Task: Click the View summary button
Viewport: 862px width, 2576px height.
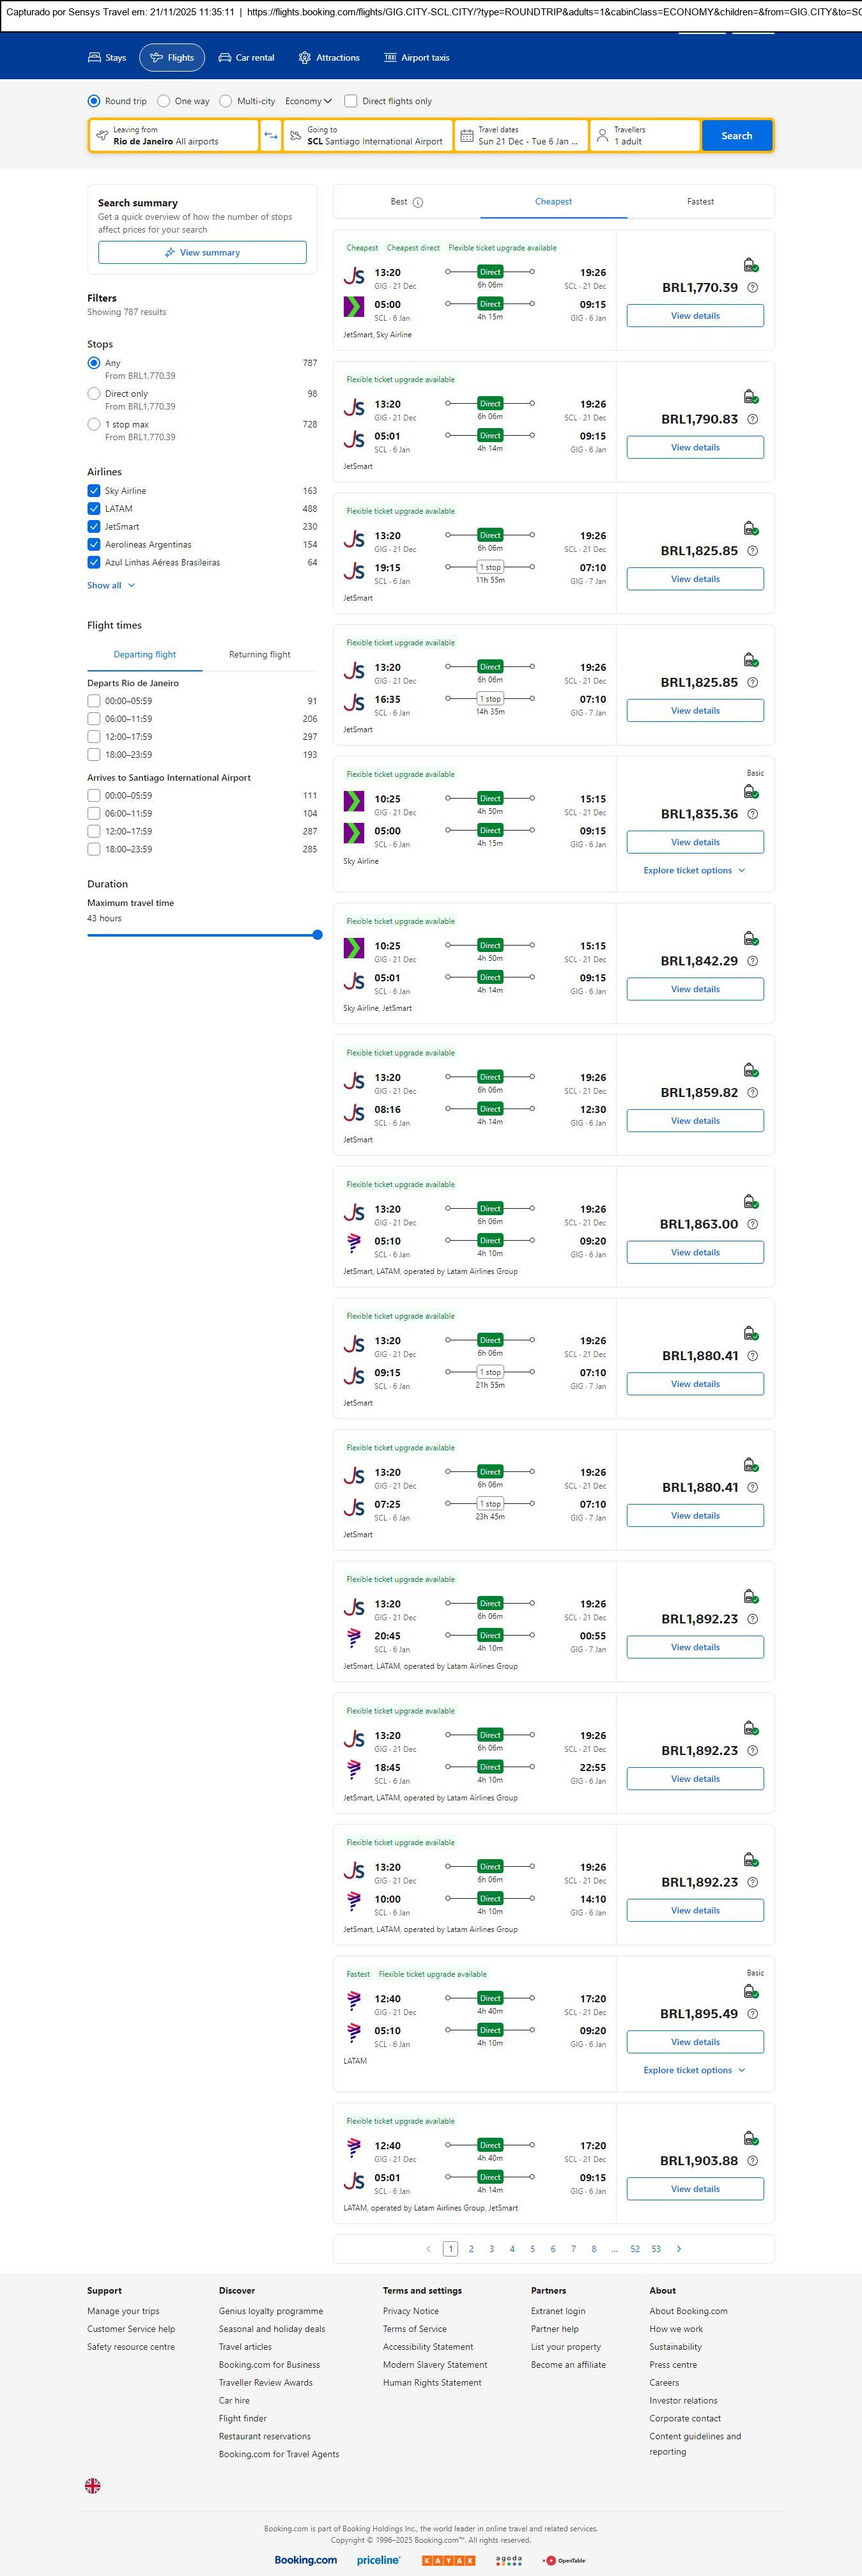Action: pos(202,253)
